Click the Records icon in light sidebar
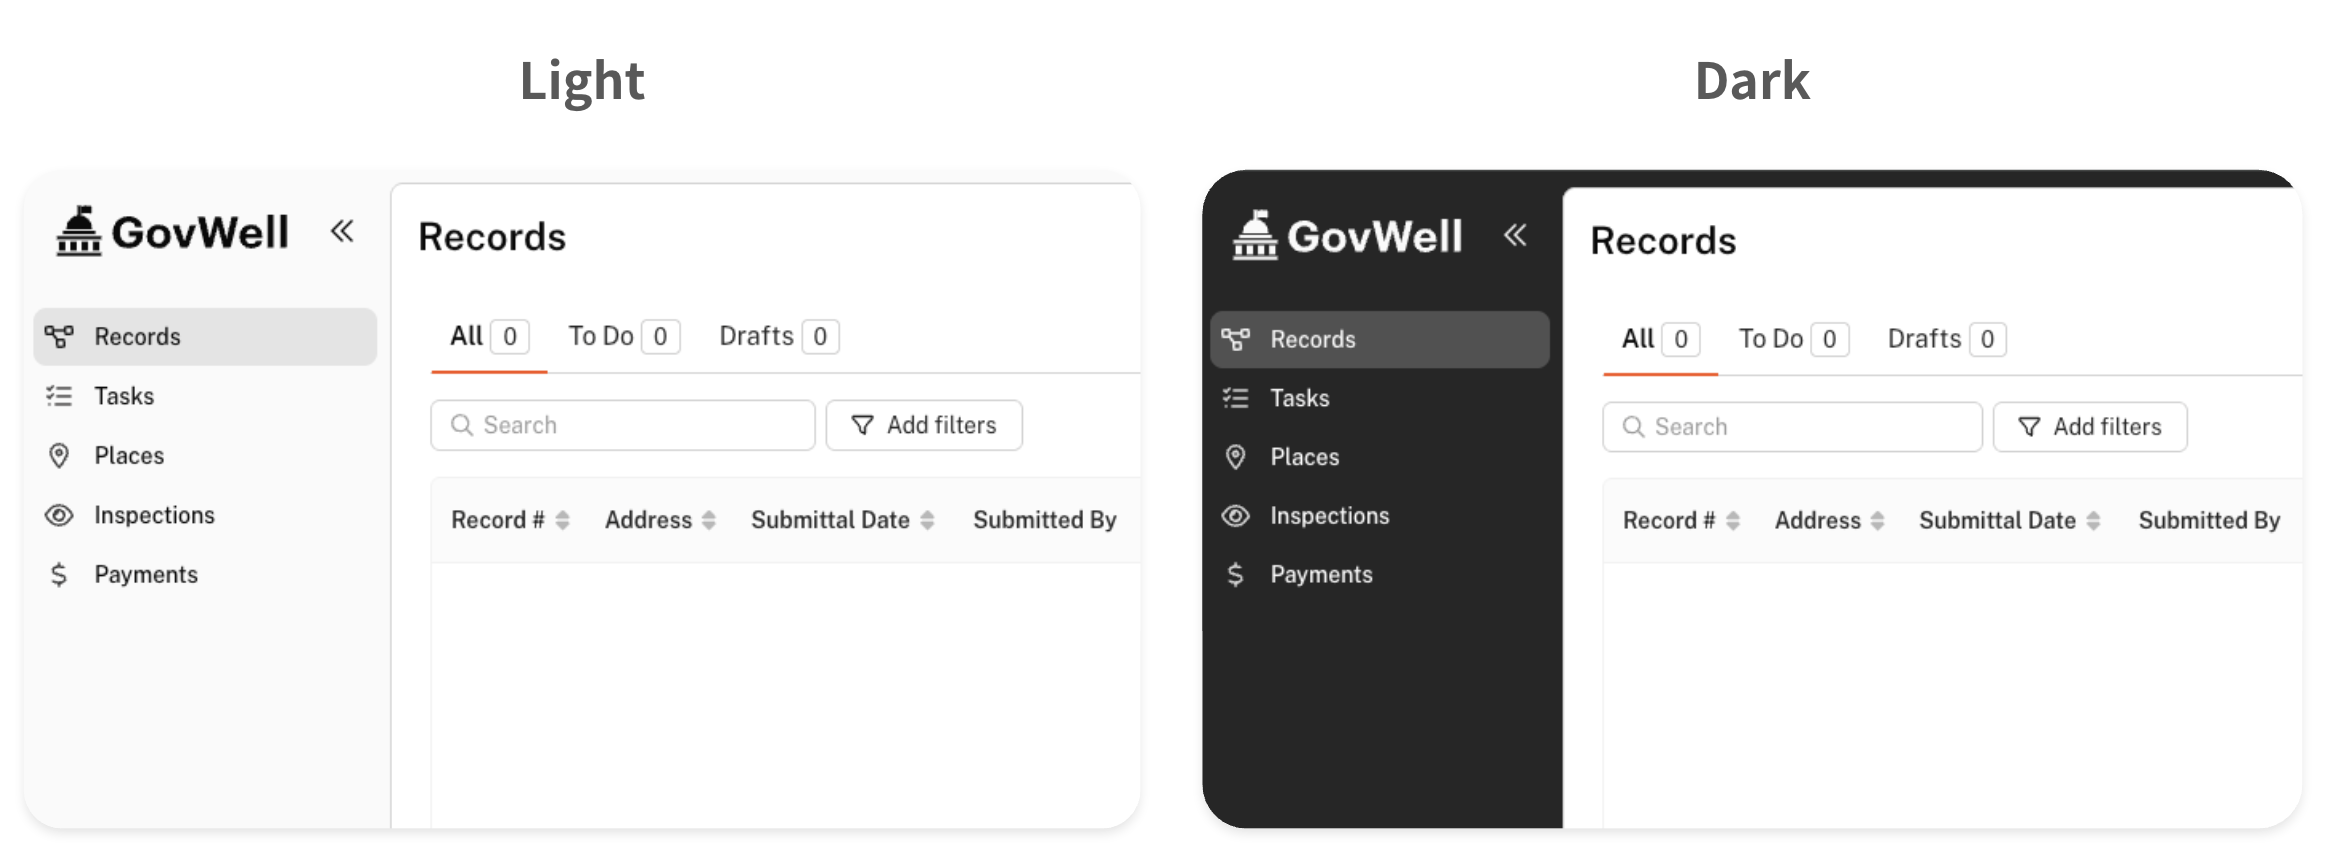 coord(59,337)
